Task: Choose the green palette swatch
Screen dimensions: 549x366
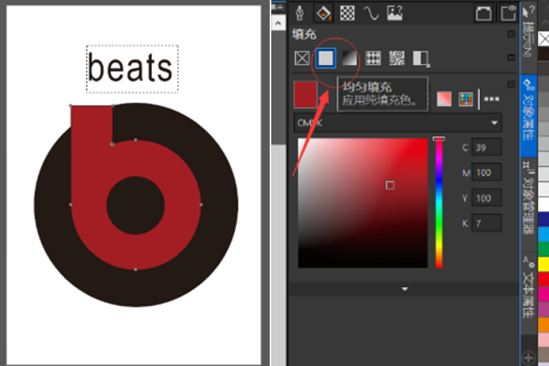Action: click(544, 249)
